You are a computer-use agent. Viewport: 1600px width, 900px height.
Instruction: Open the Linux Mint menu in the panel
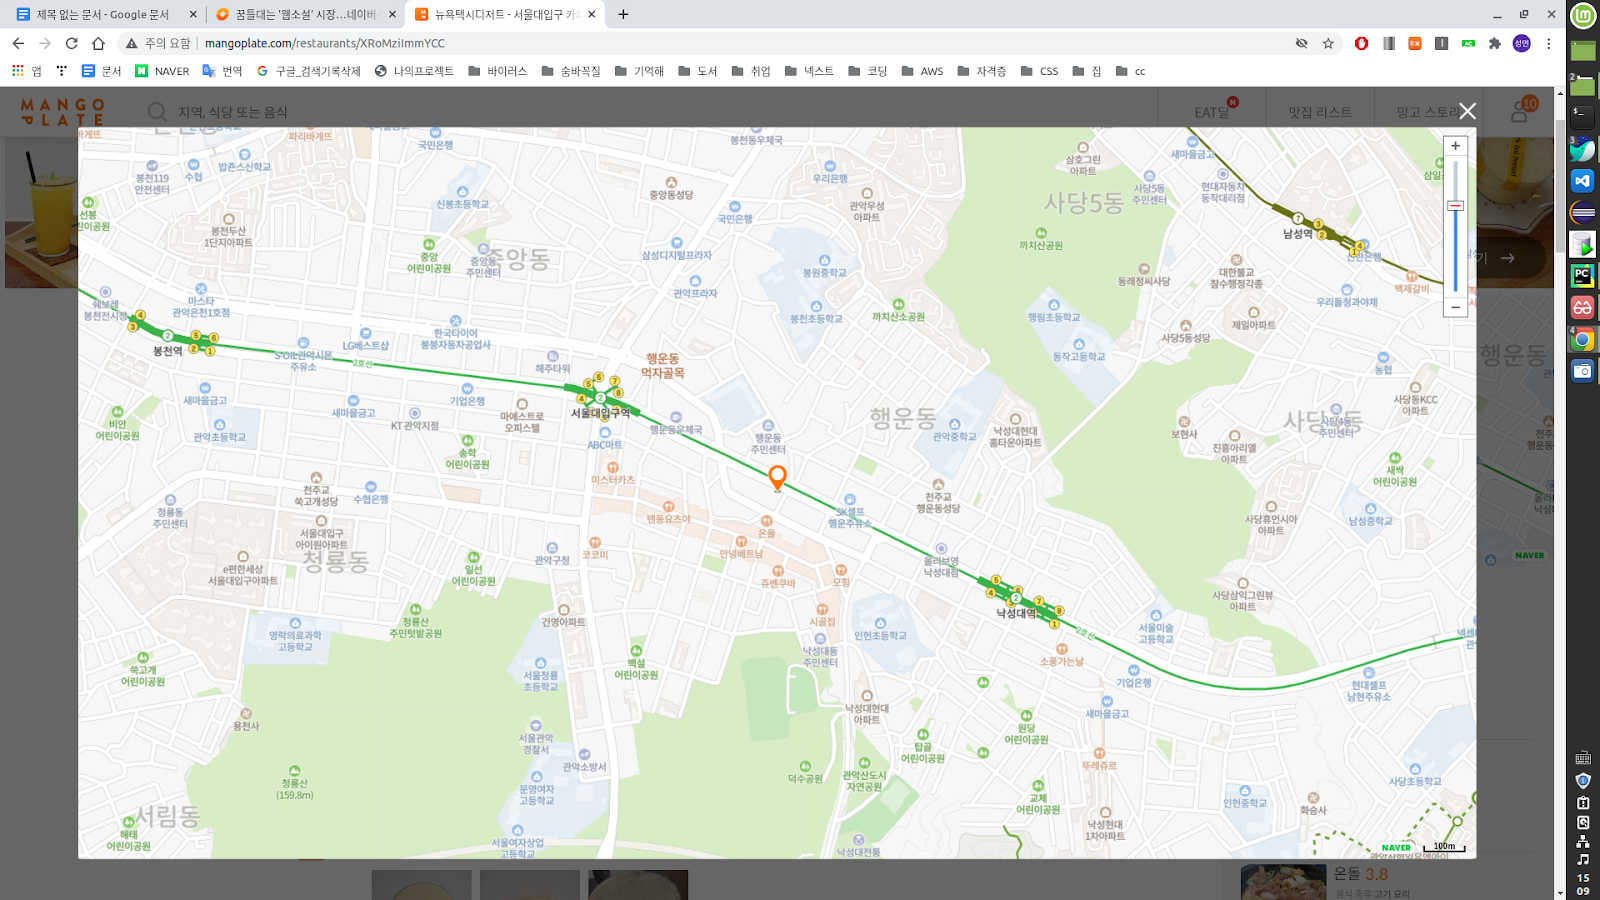1583,15
